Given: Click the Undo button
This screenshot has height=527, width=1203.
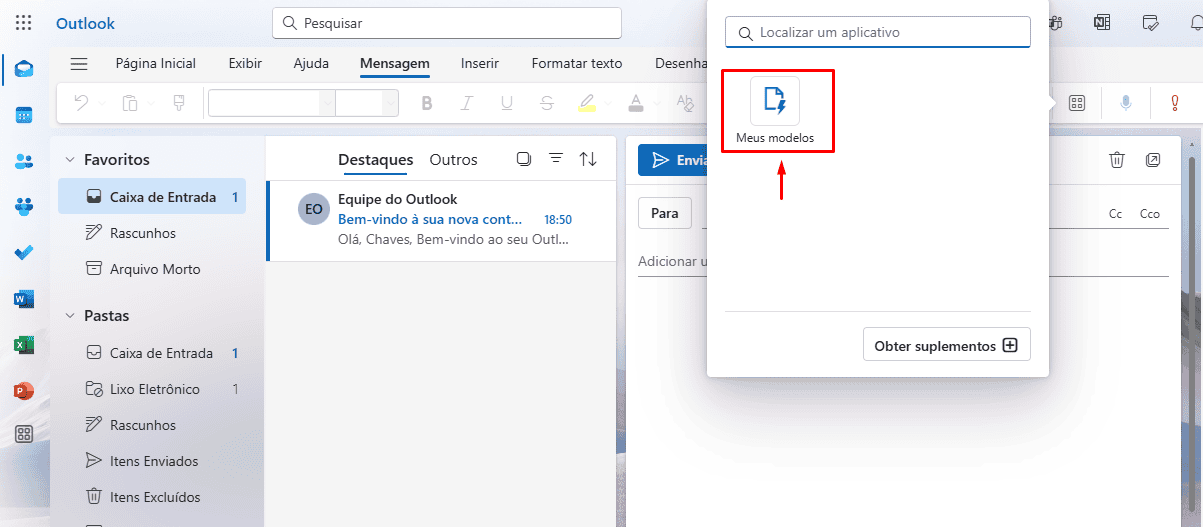Looking at the screenshot, I should [82, 103].
